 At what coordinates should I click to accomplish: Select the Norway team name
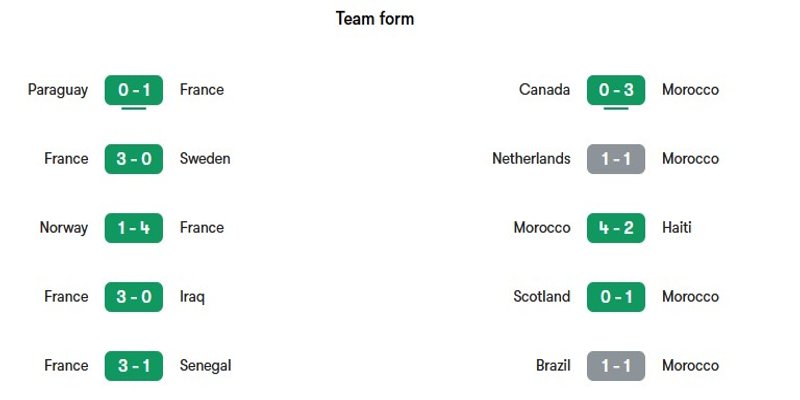coord(64,228)
